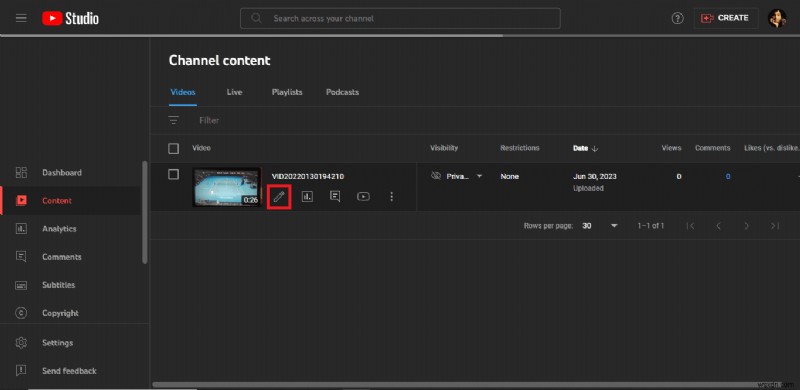800x390 pixels.
Task: Click the CREATE button
Action: point(725,18)
